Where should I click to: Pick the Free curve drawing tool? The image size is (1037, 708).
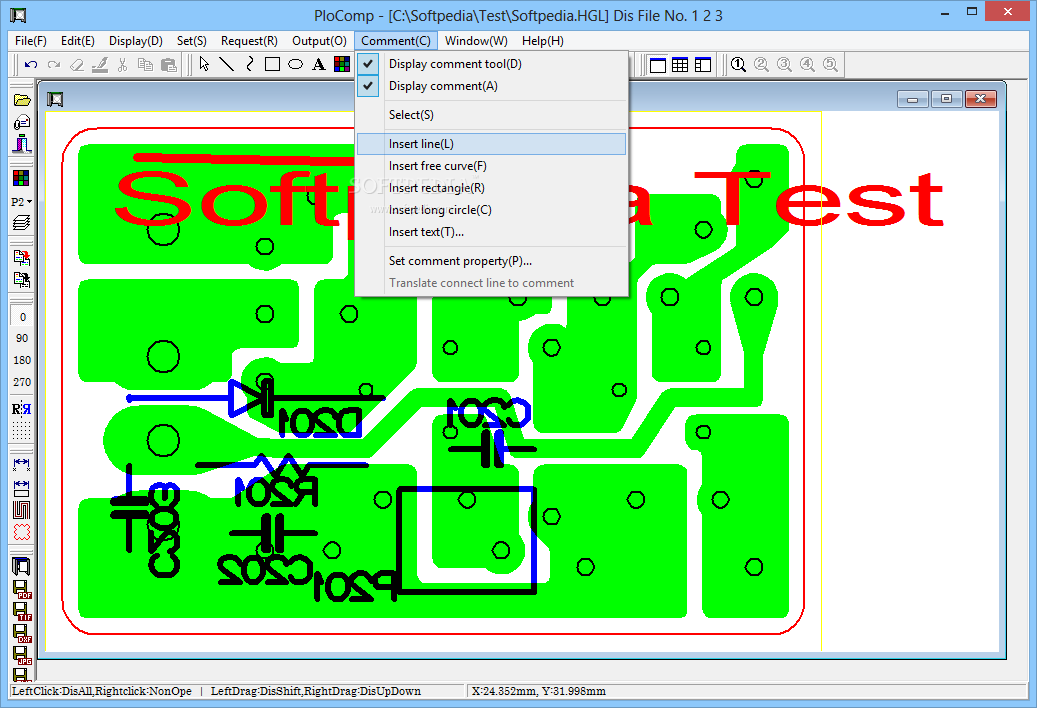(x=249, y=64)
